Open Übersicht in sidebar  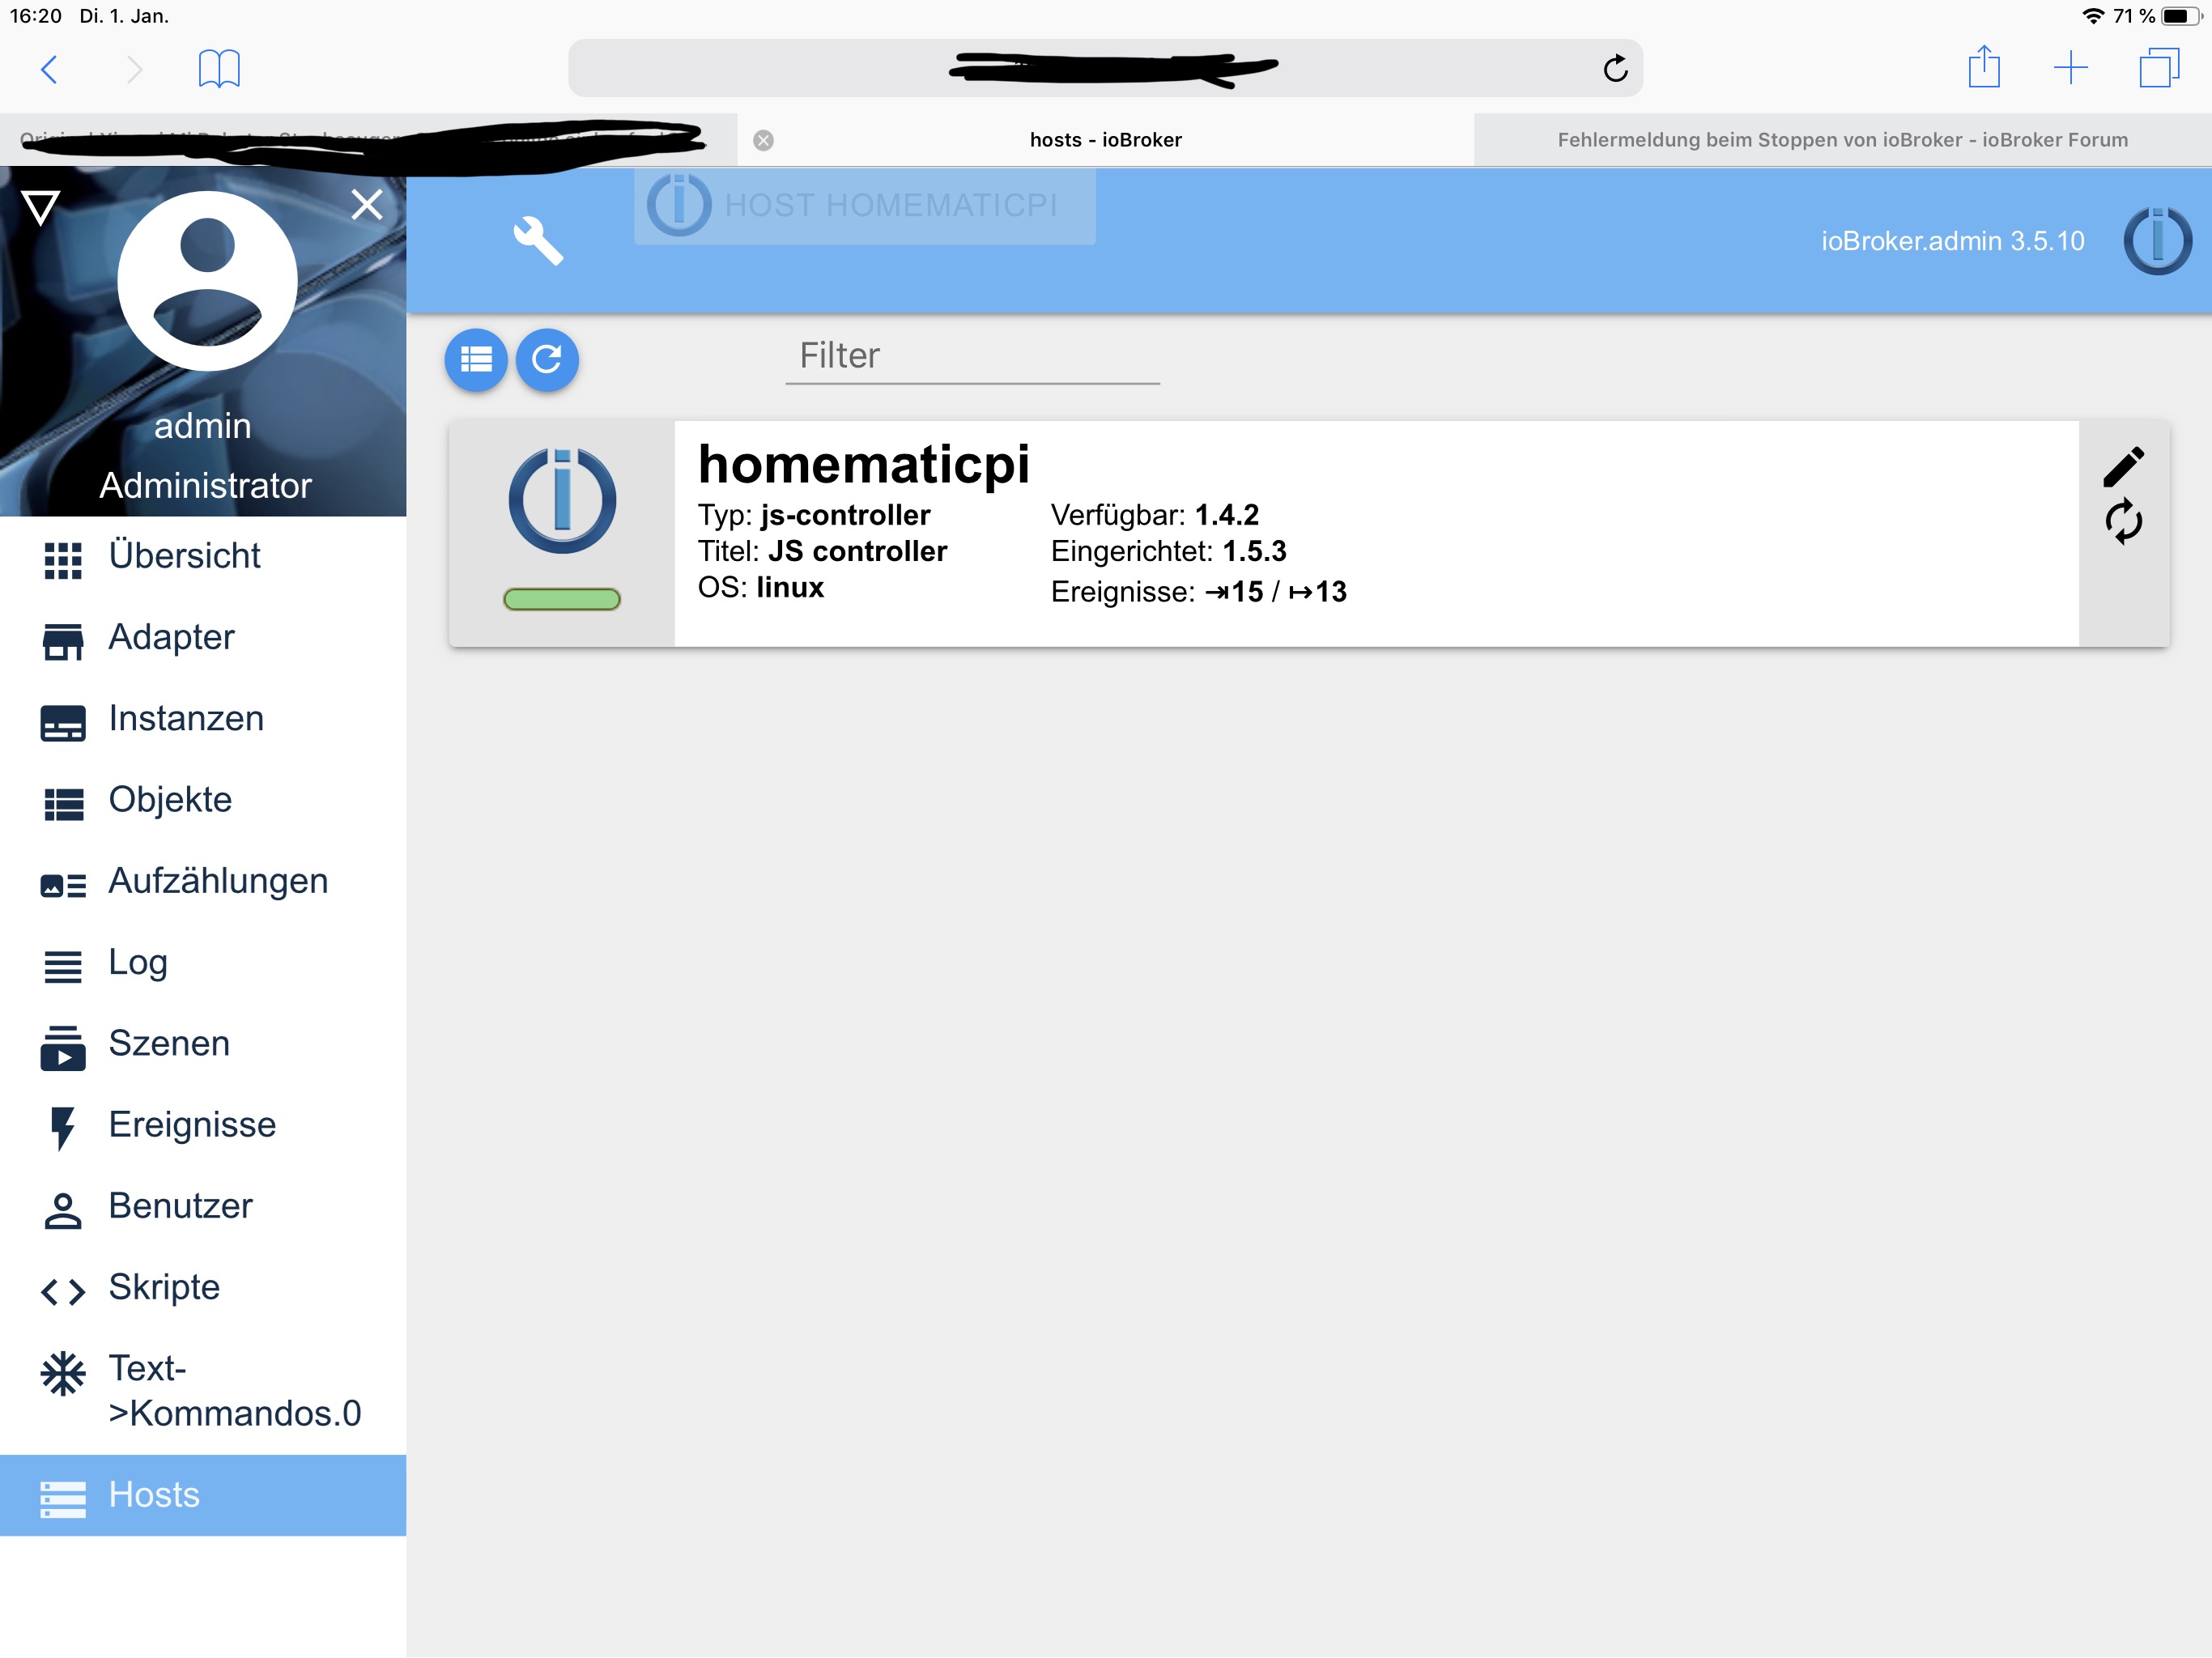[203, 556]
